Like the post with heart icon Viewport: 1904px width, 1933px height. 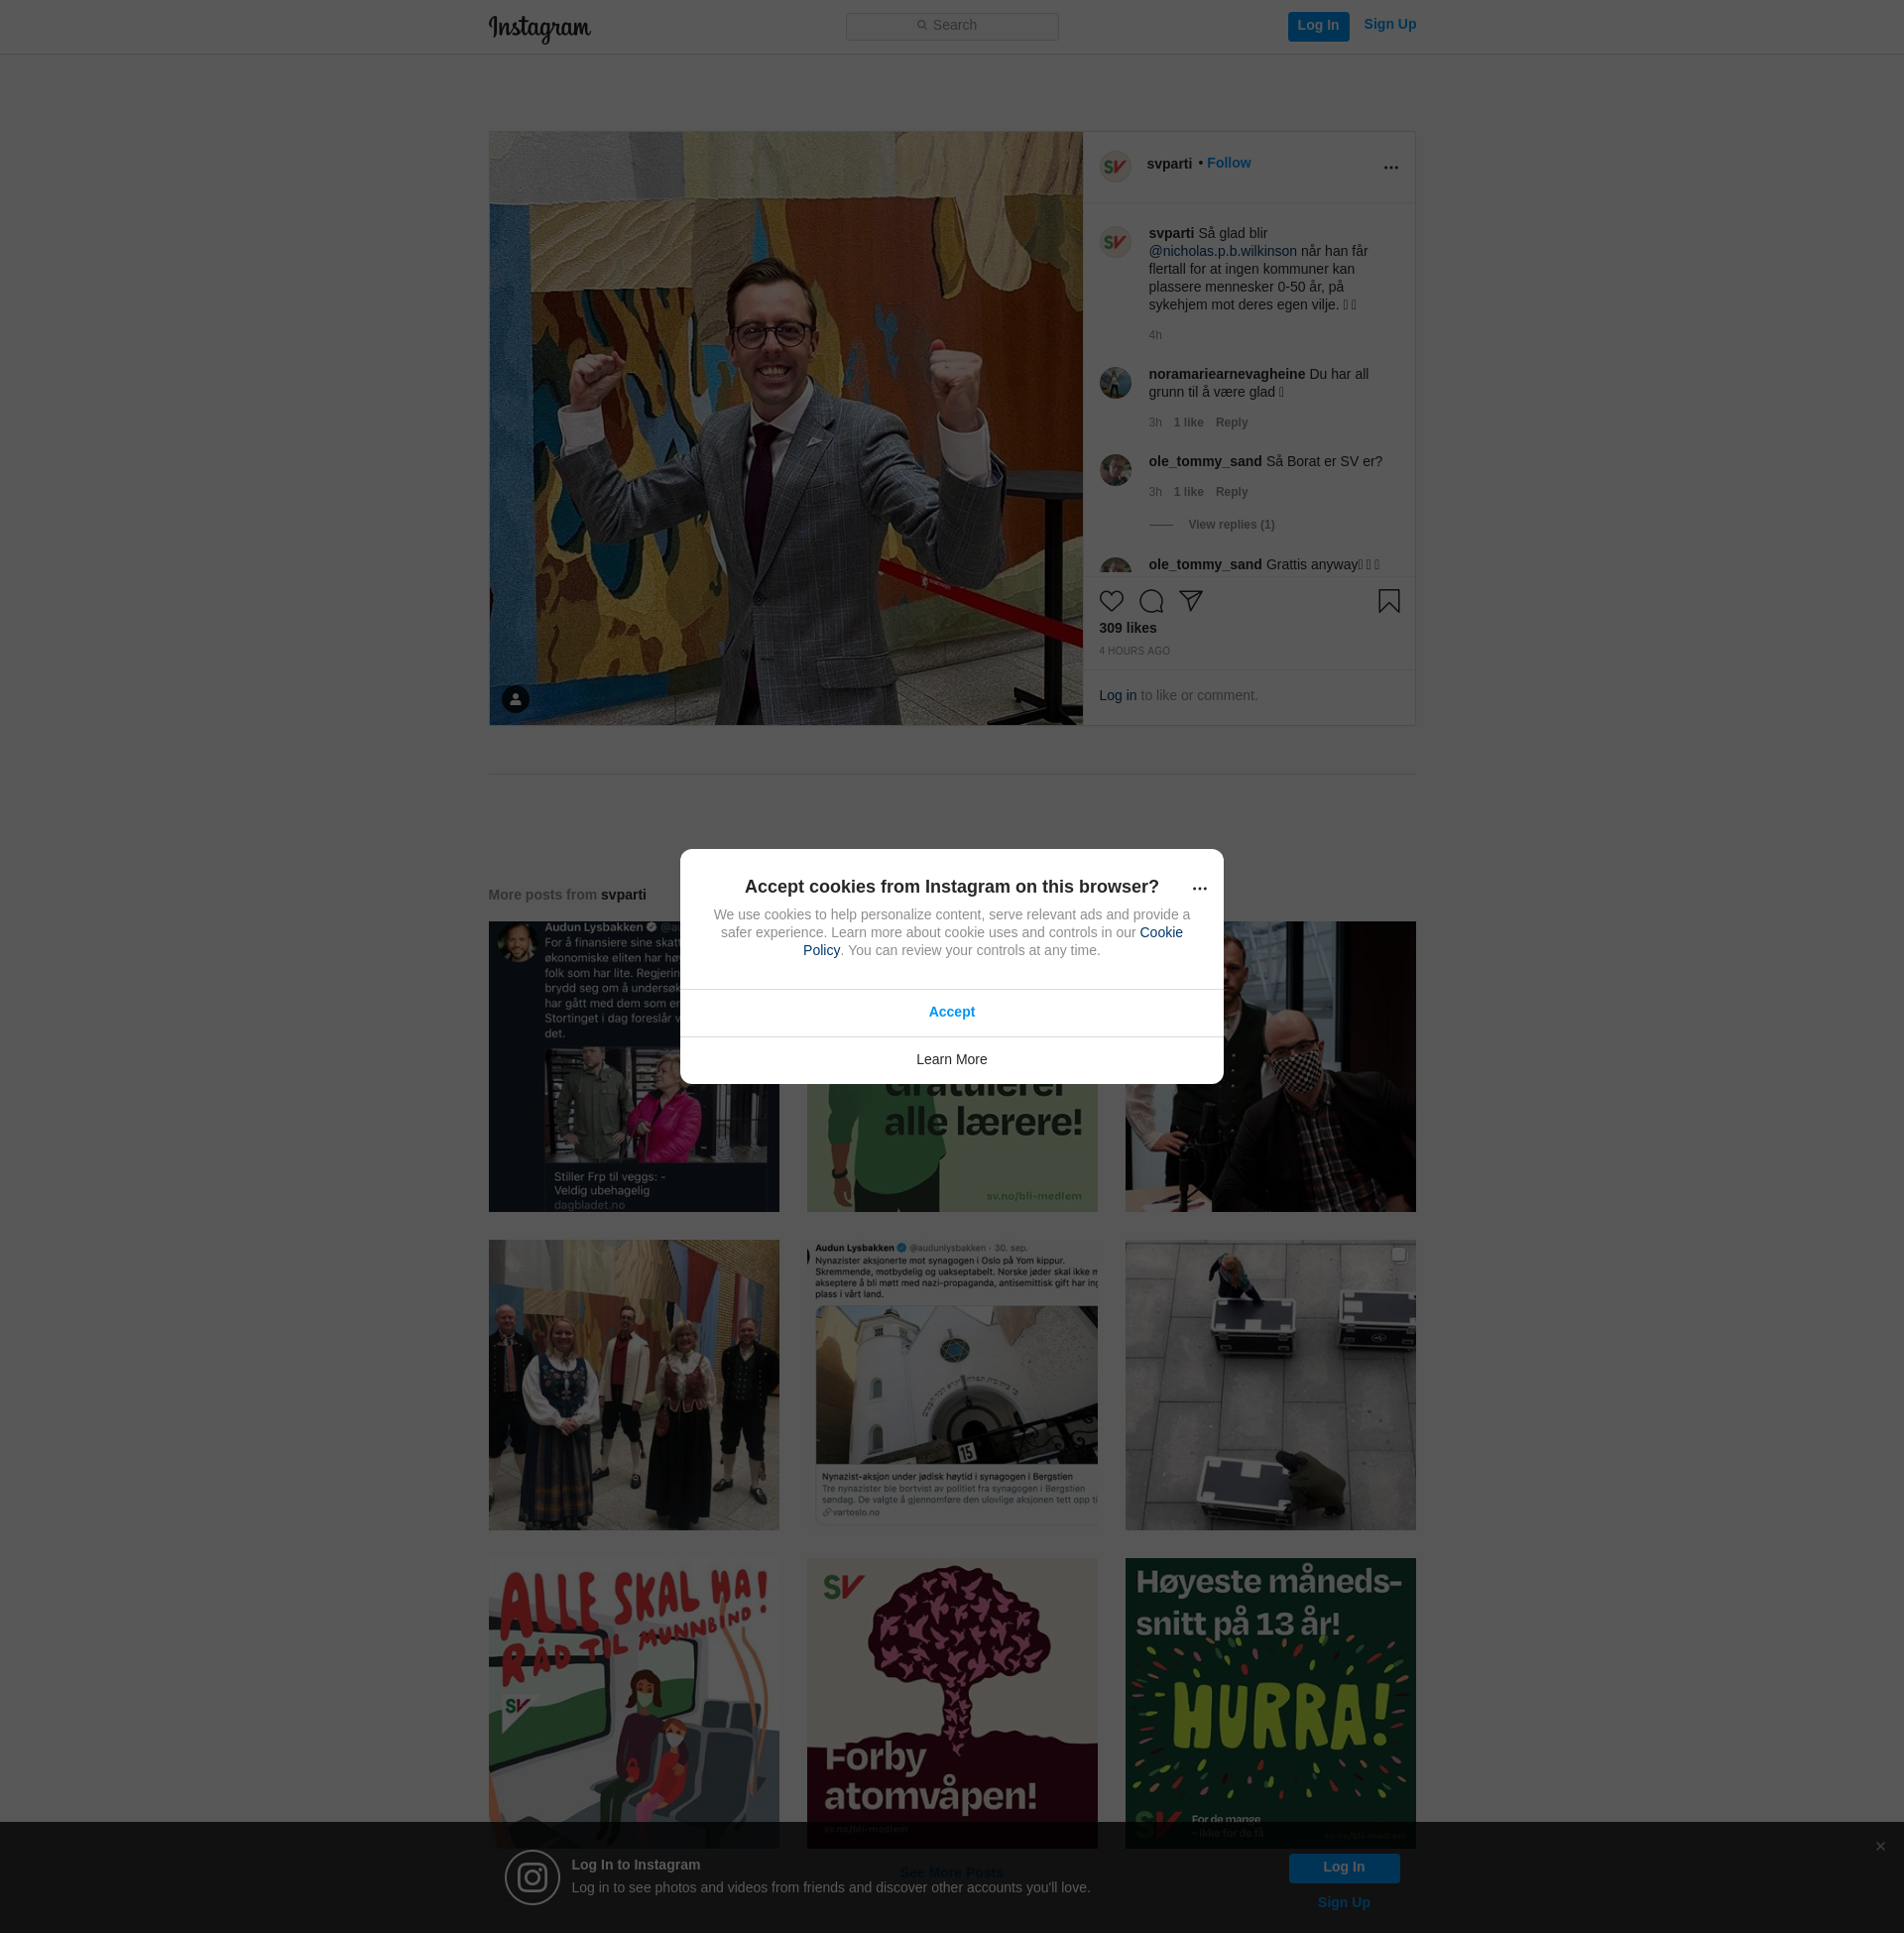(x=1111, y=601)
